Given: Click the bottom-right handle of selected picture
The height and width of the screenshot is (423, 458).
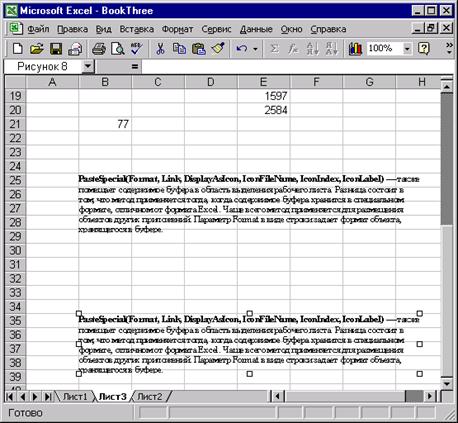Looking at the screenshot, I should [420, 374].
